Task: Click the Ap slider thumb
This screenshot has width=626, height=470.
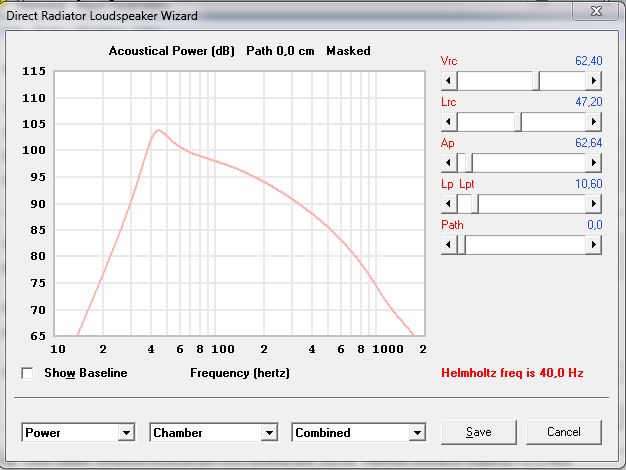Action: coord(469,163)
